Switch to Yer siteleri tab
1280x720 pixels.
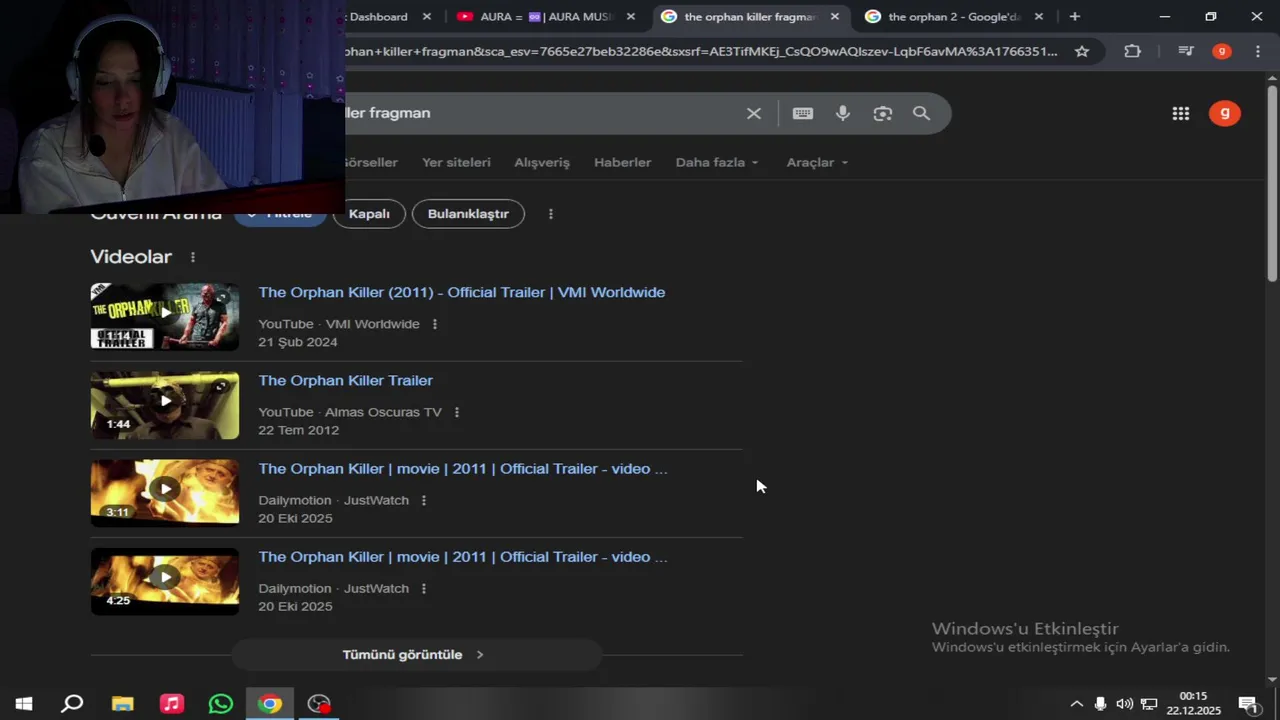456,162
